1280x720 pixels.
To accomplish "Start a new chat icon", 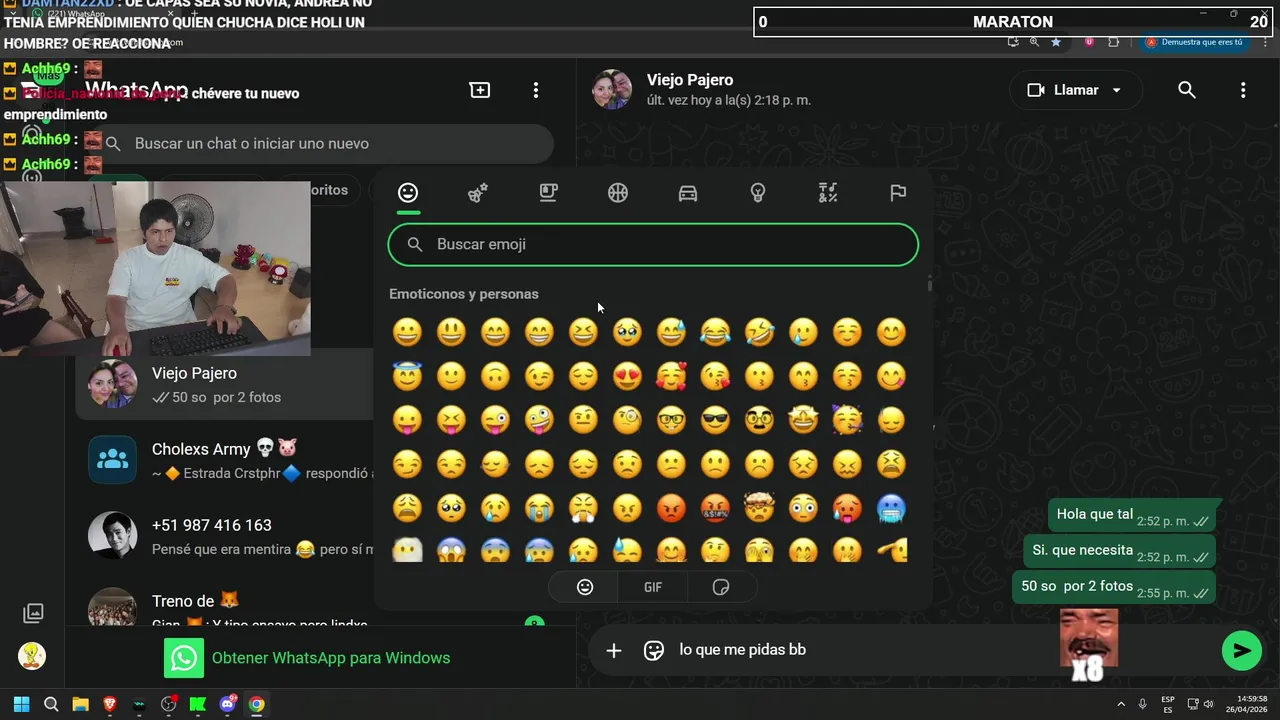I will [x=480, y=90].
